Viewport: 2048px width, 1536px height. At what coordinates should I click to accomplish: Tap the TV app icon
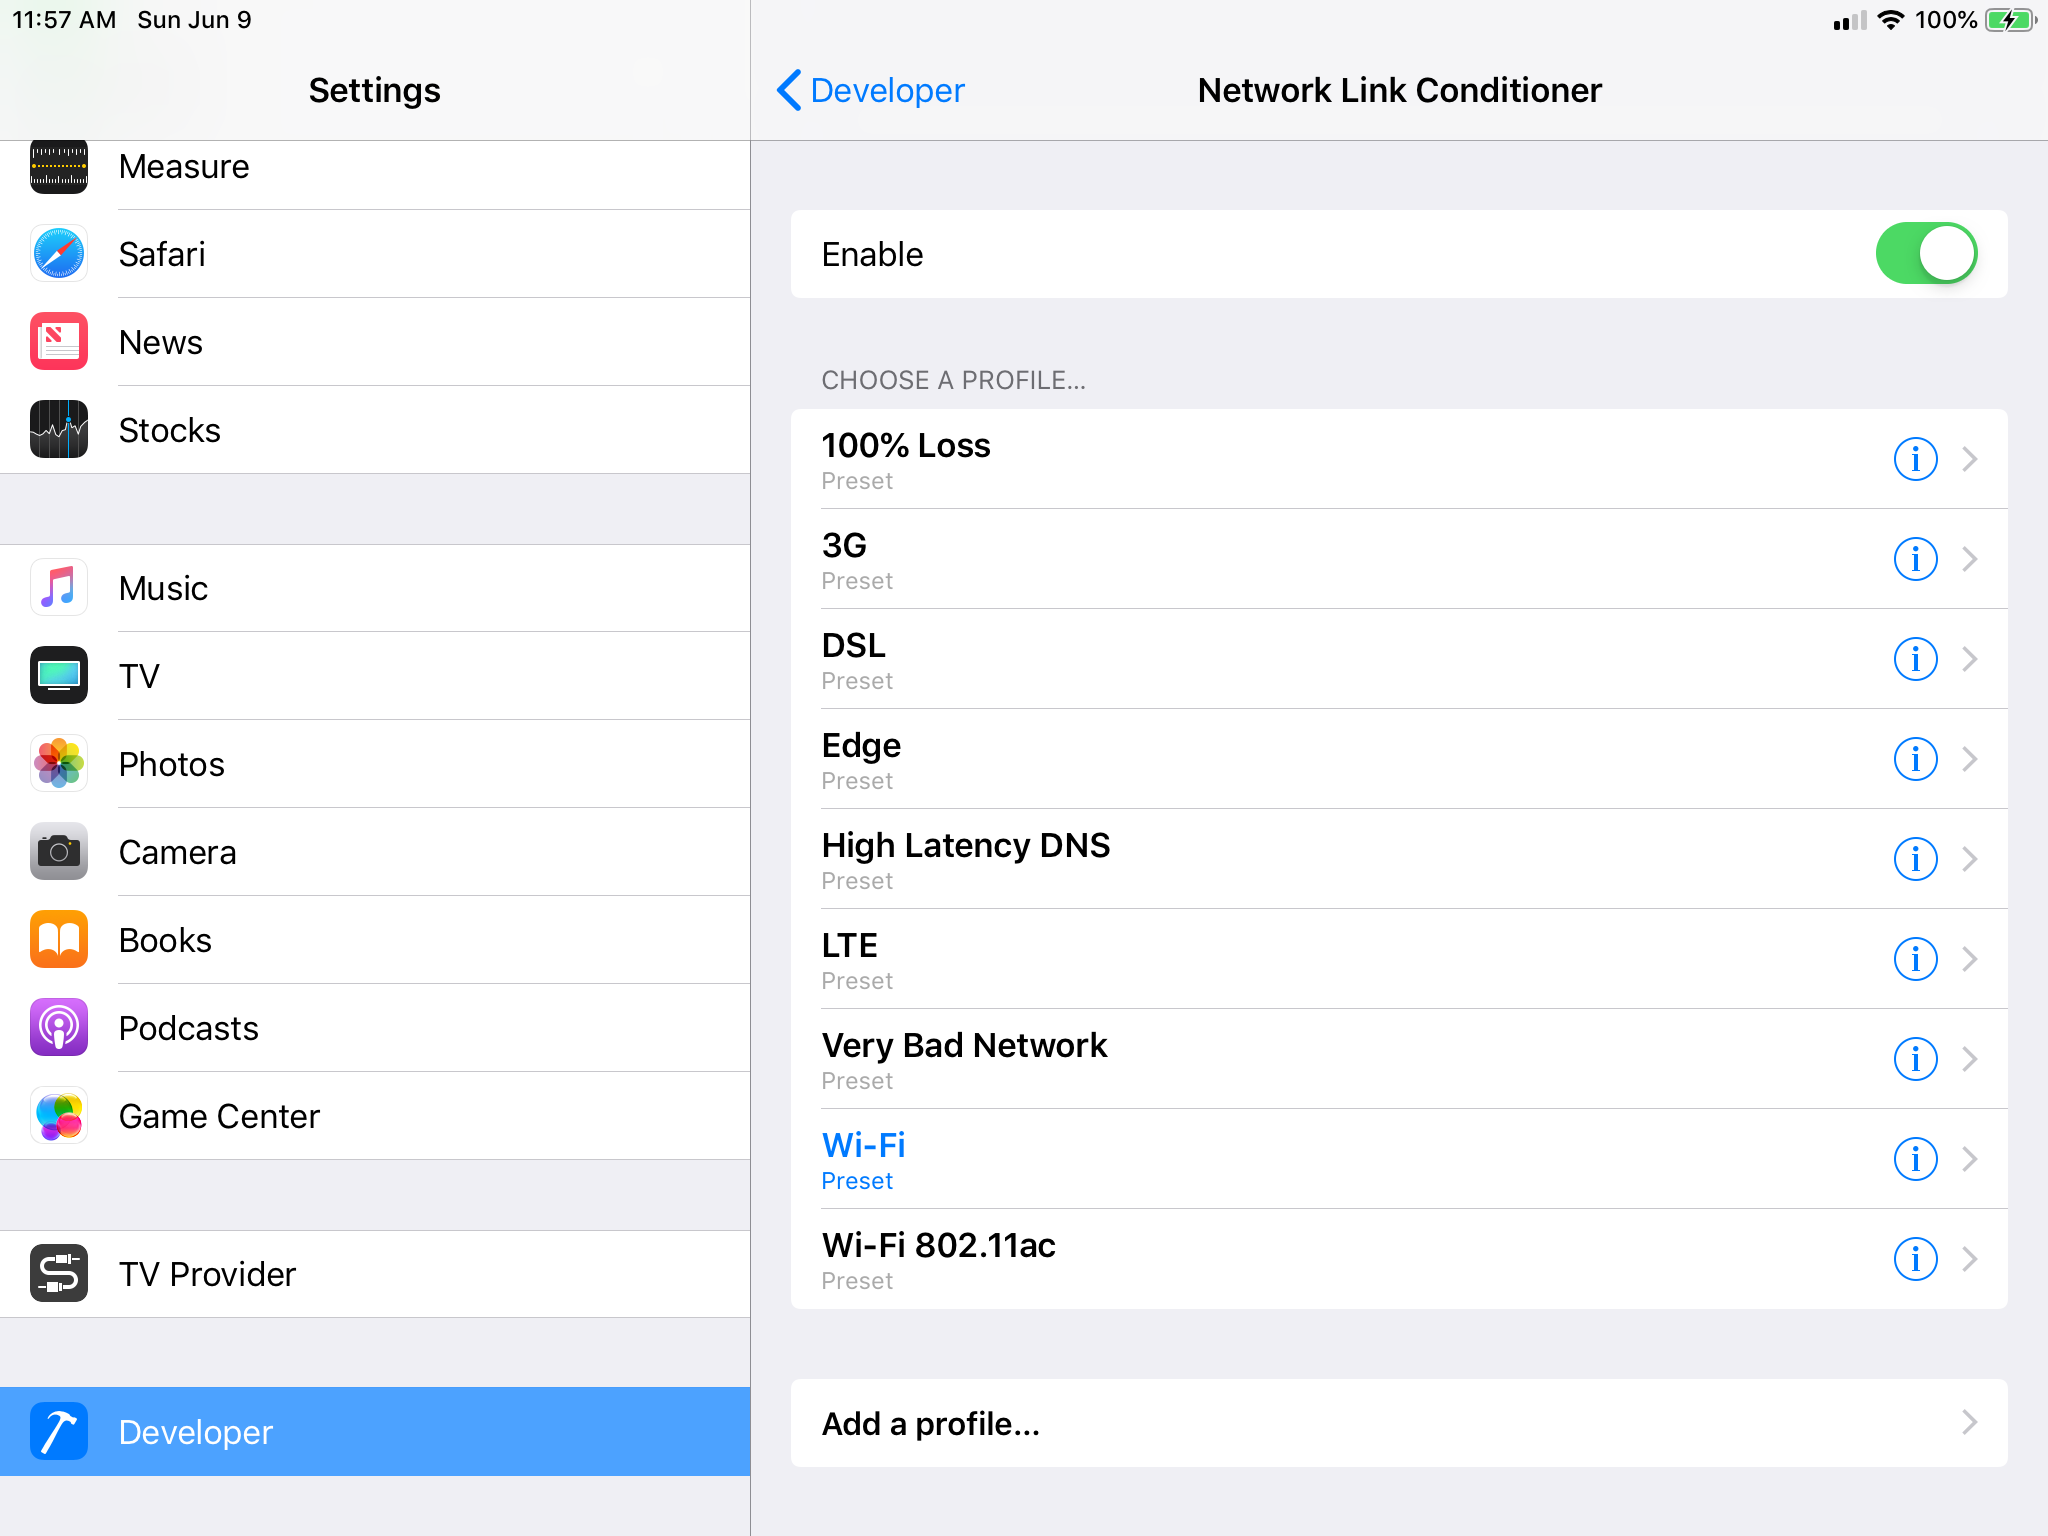point(59,676)
